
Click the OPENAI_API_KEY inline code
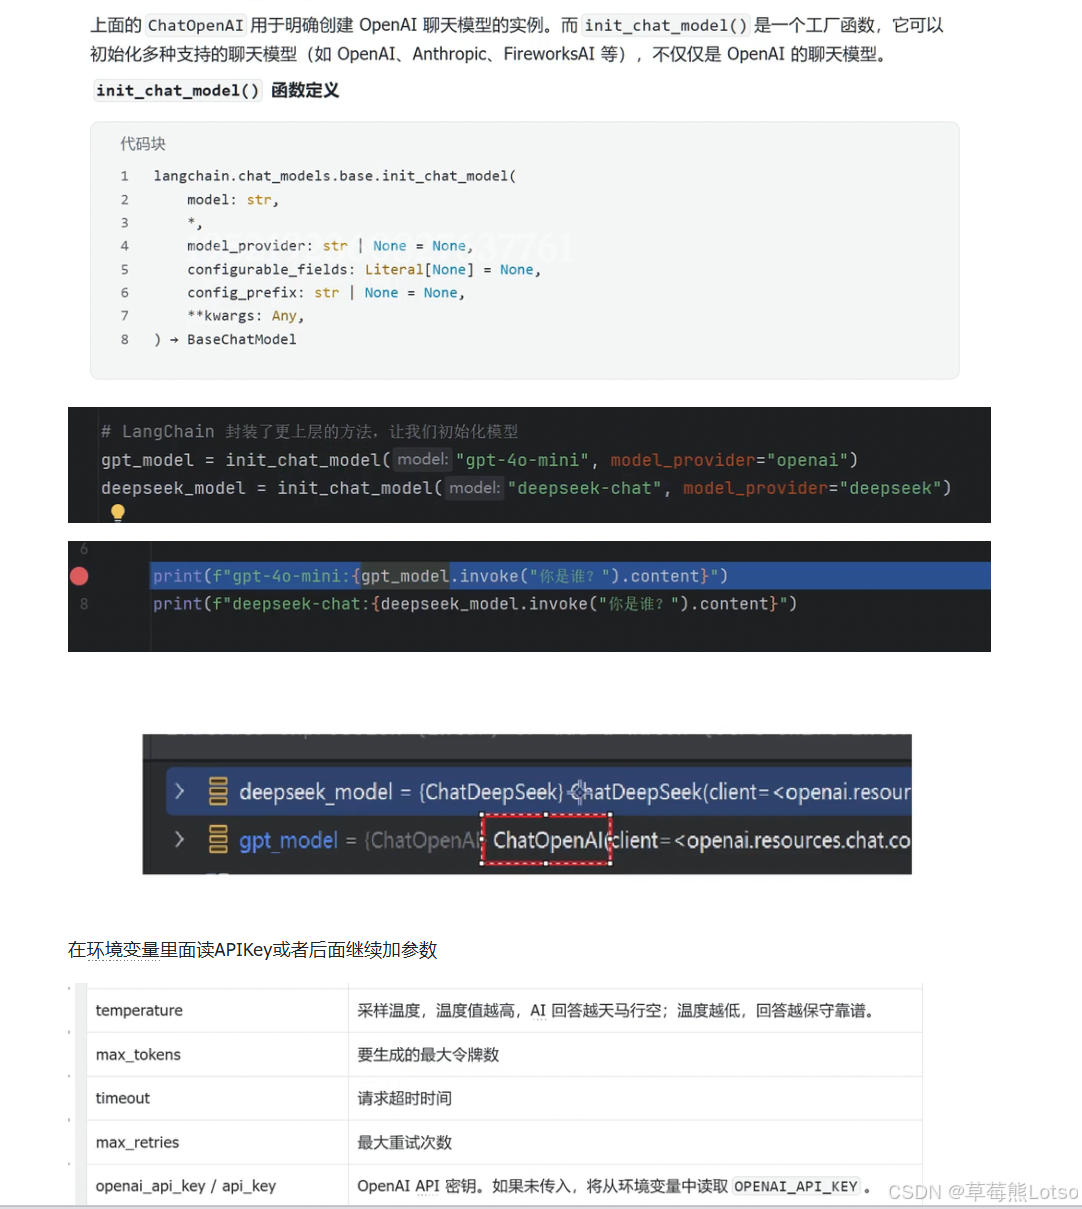point(796,1186)
